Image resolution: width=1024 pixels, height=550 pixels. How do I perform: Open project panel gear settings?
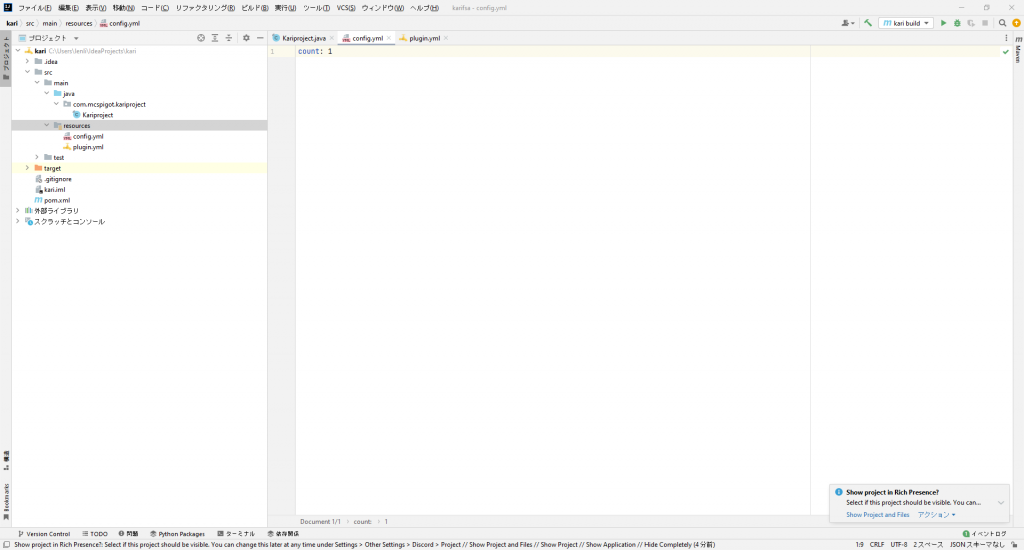246,38
